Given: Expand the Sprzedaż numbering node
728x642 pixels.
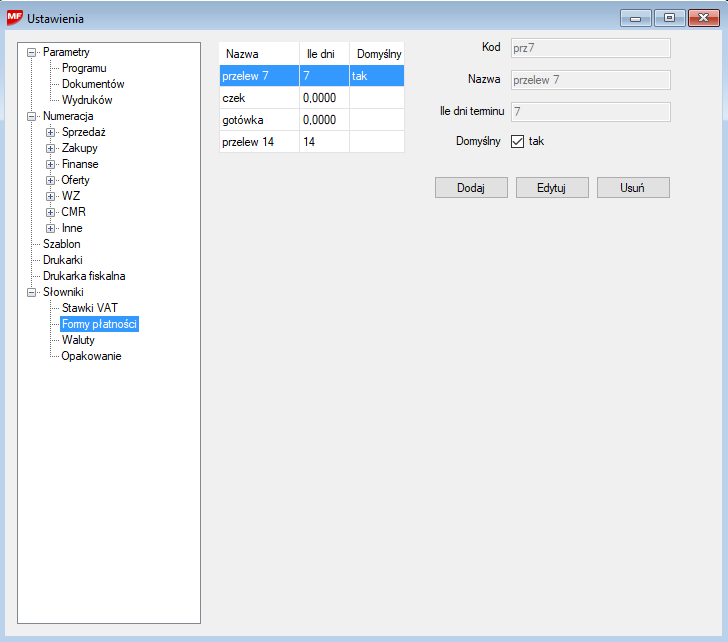Looking at the screenshot, I should pos(51,132).
